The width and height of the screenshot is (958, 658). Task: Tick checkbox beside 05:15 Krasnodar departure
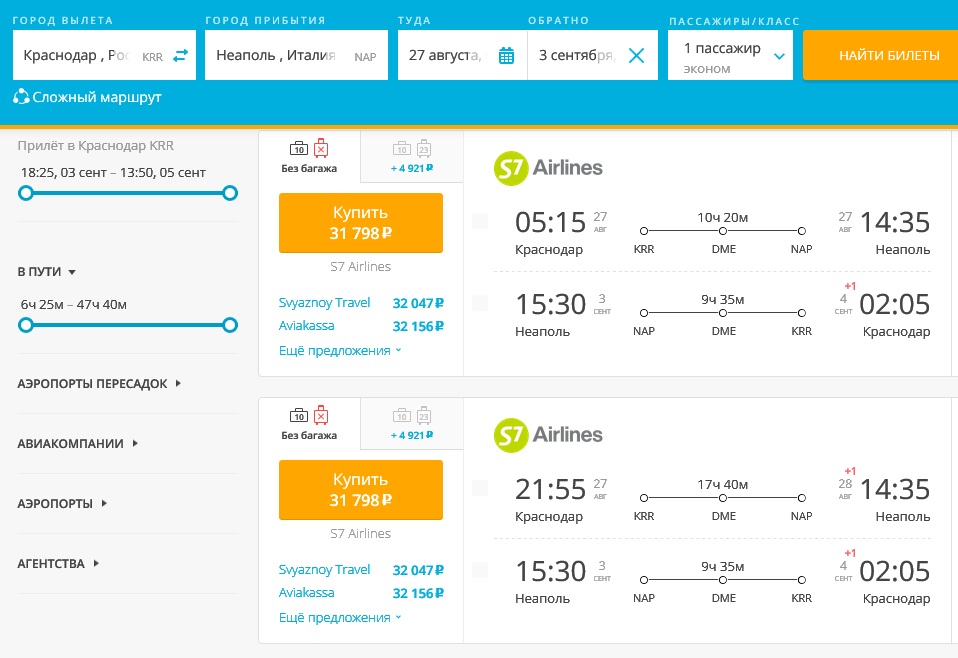pos(480,221)
